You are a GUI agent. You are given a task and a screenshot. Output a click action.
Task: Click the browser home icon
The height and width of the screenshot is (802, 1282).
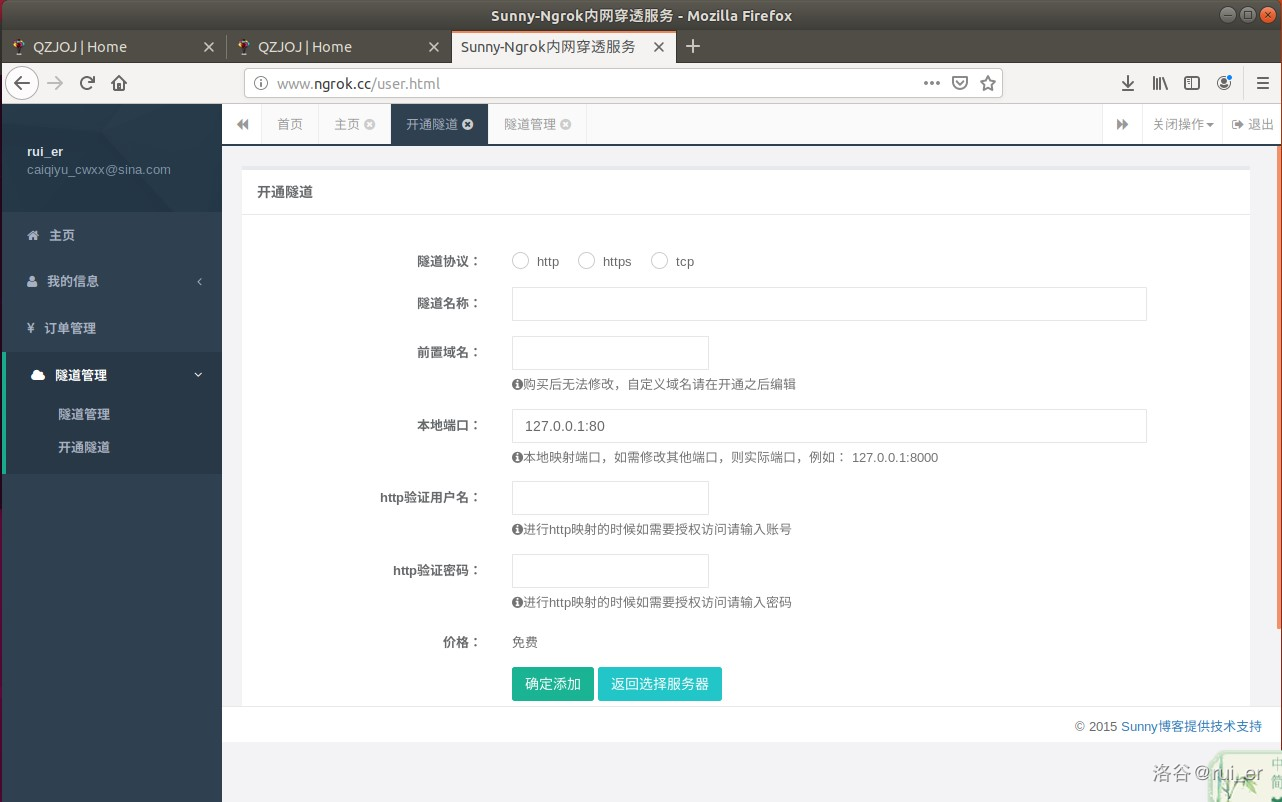point(119,83)
